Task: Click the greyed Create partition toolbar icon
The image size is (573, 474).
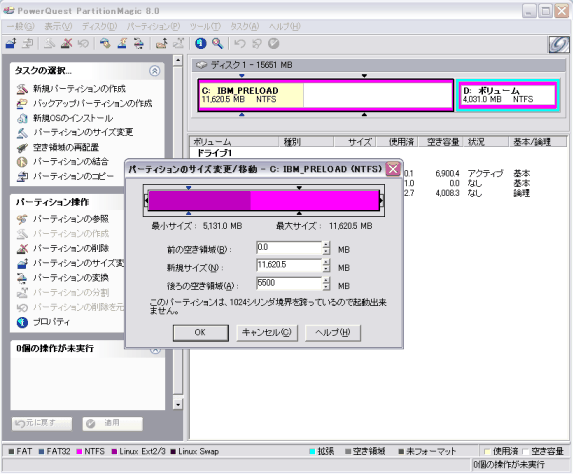Action: pyautogui.click(x=49, y=43)
